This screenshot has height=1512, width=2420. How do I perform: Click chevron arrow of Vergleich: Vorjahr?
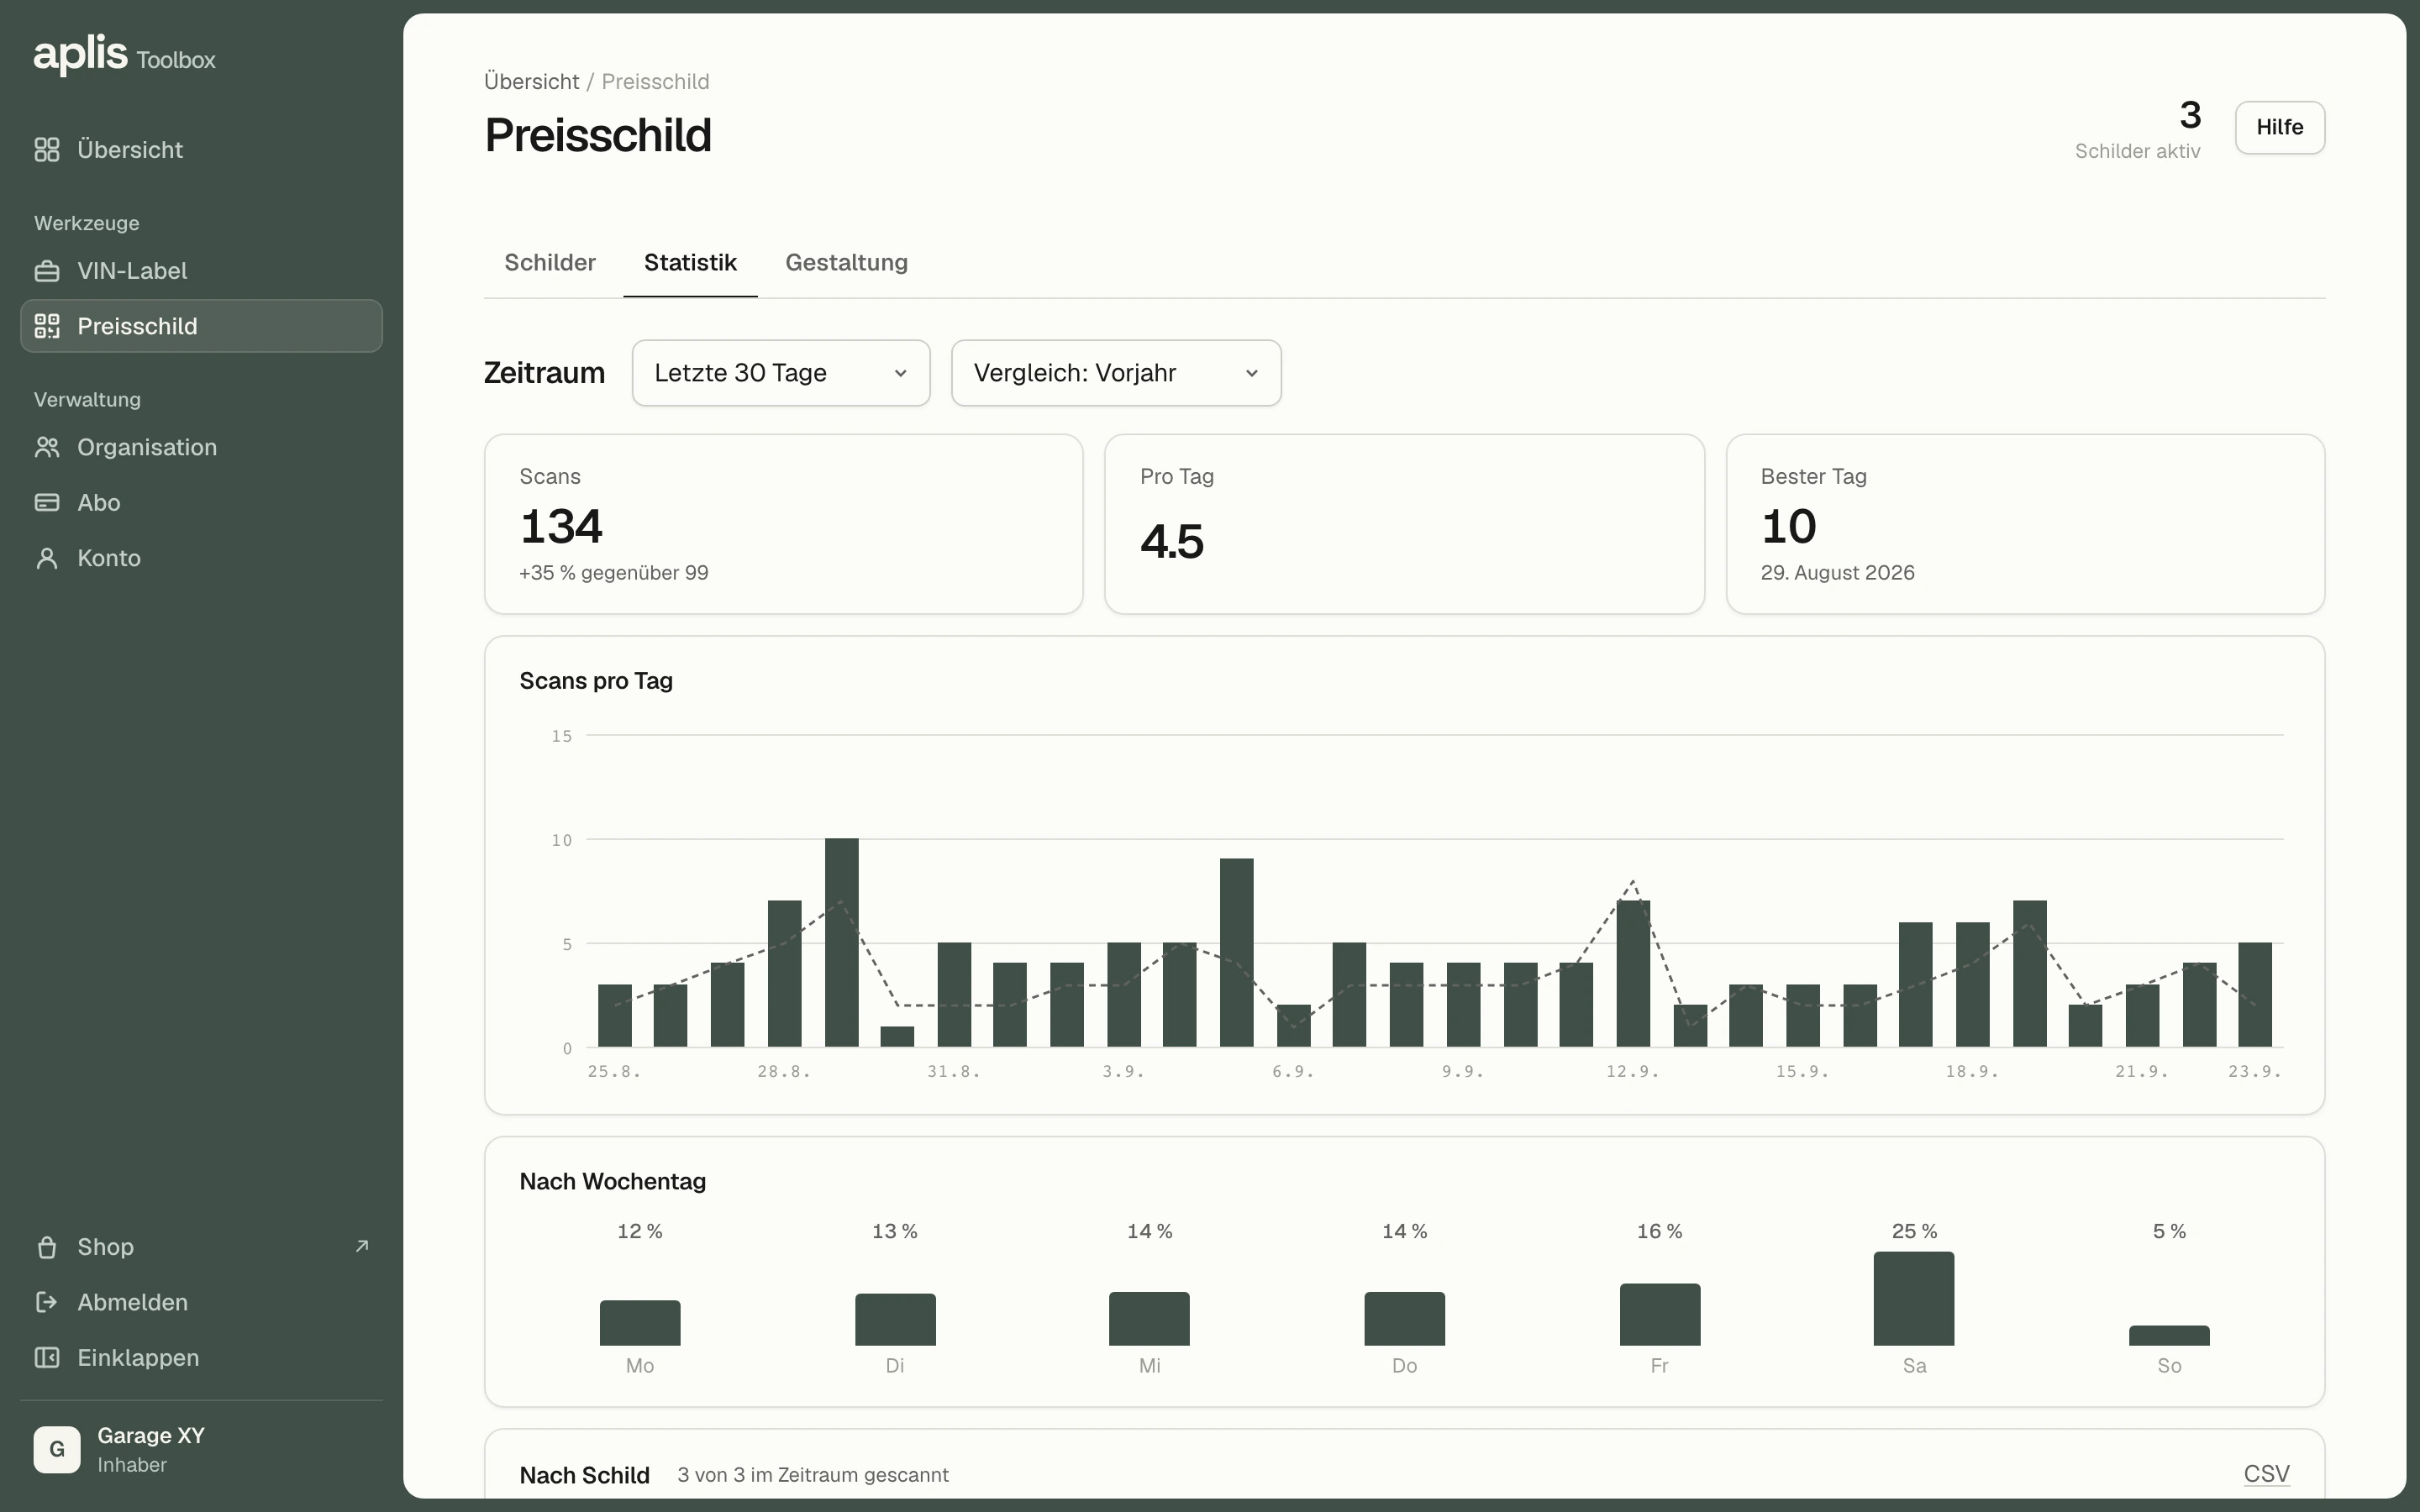pyautogui.click(x=1251, y=373)
